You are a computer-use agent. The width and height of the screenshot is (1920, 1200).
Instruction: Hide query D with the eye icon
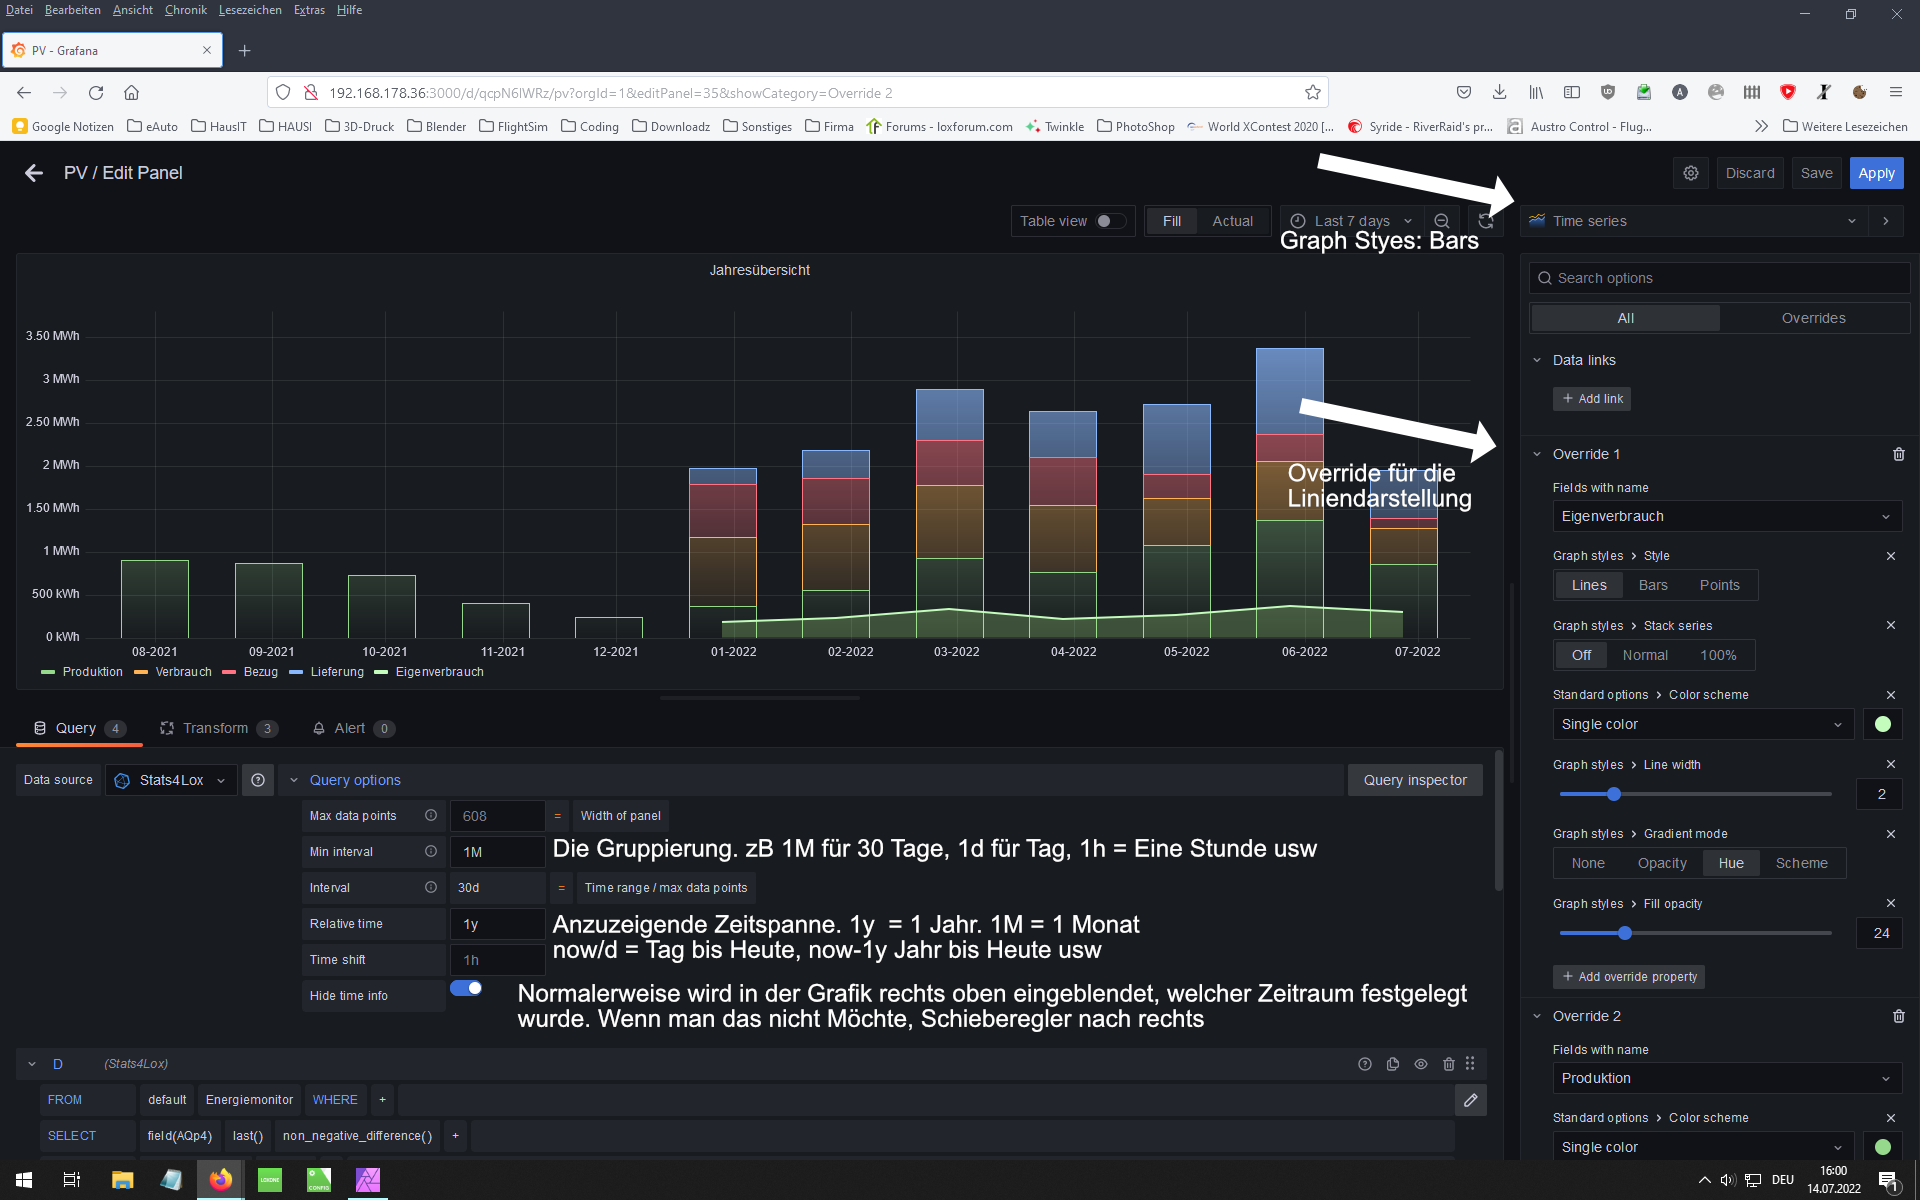click(x=1420, y=1064)
